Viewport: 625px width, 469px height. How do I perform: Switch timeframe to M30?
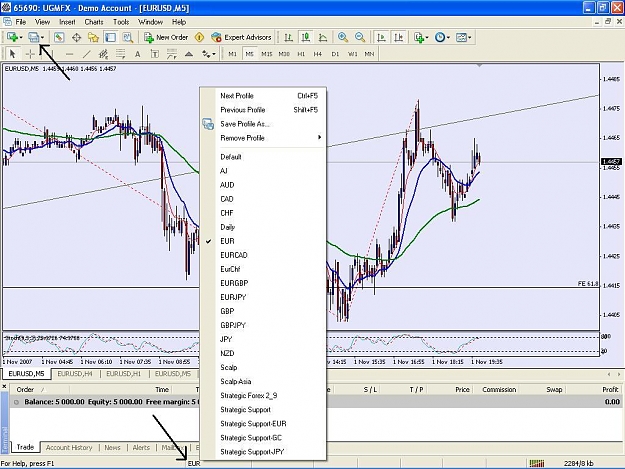point(284,54)
